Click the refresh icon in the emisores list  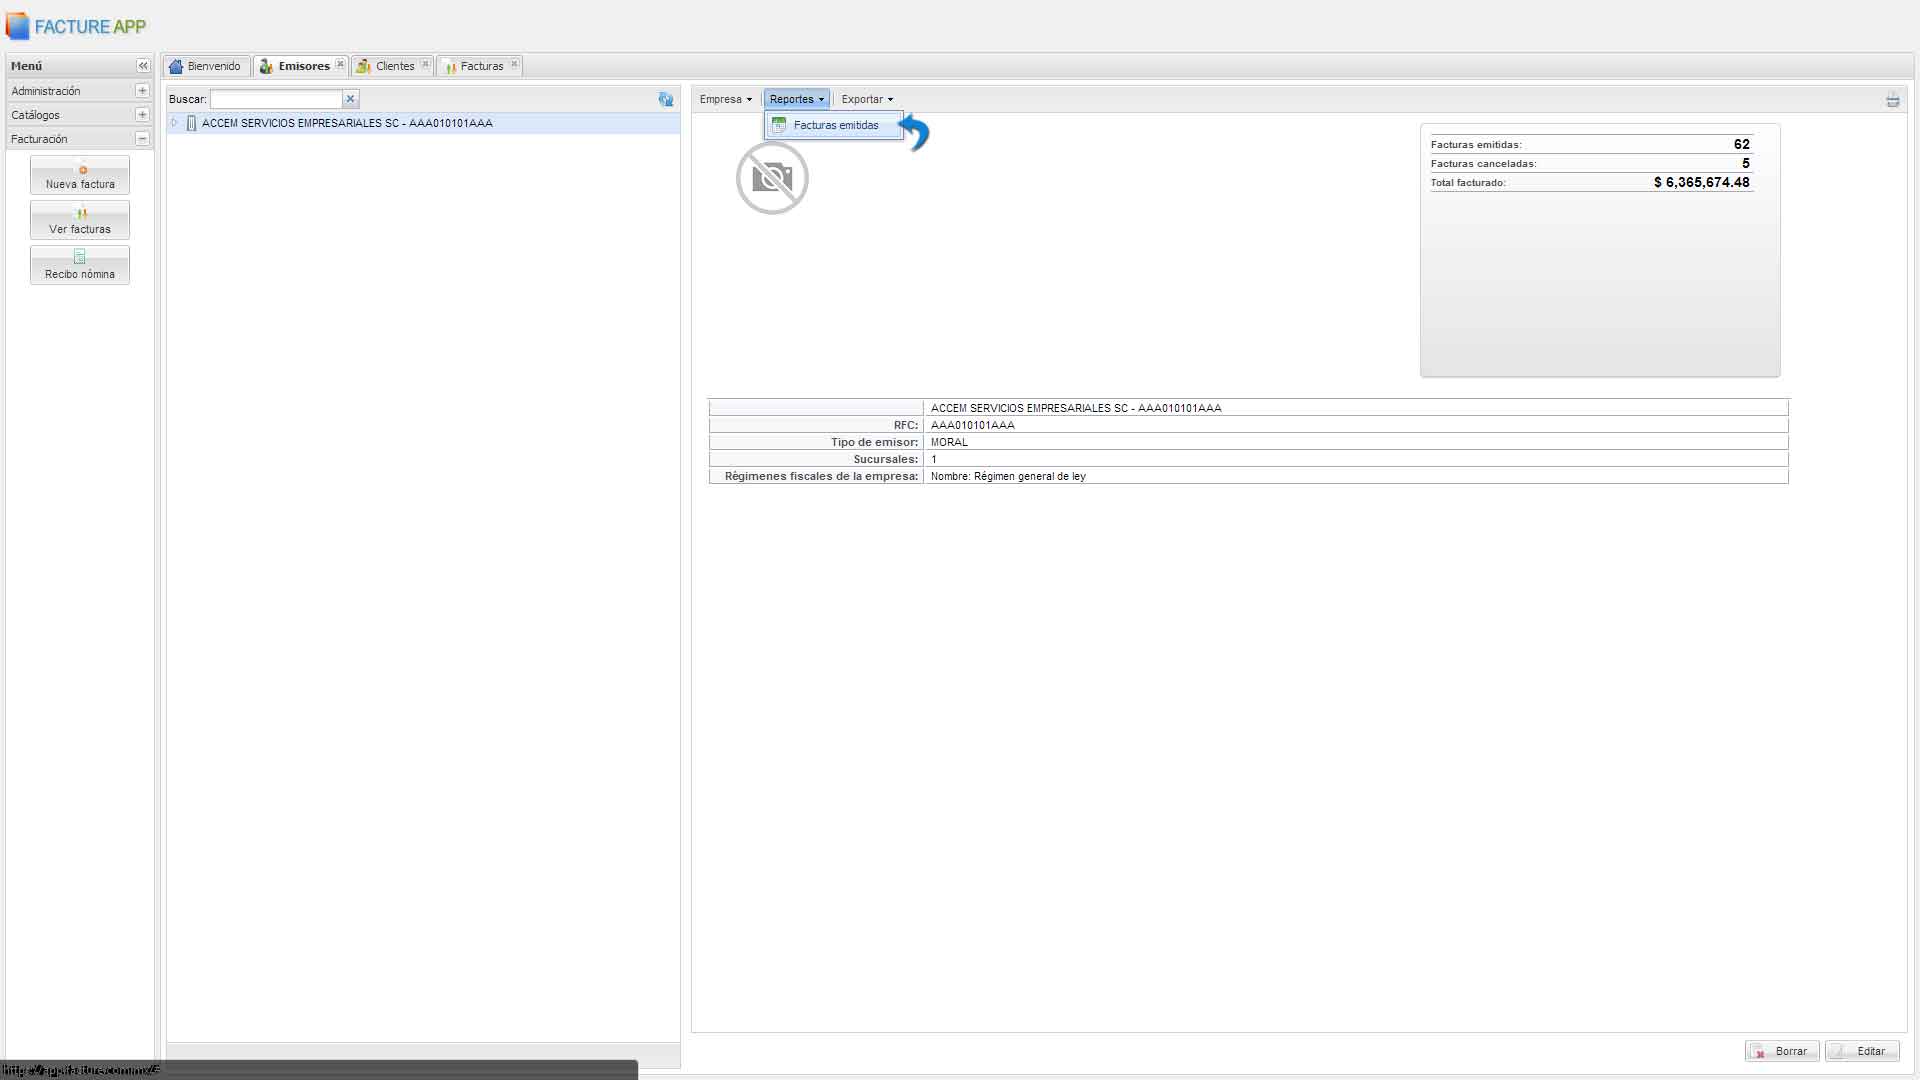click(665, 99)
